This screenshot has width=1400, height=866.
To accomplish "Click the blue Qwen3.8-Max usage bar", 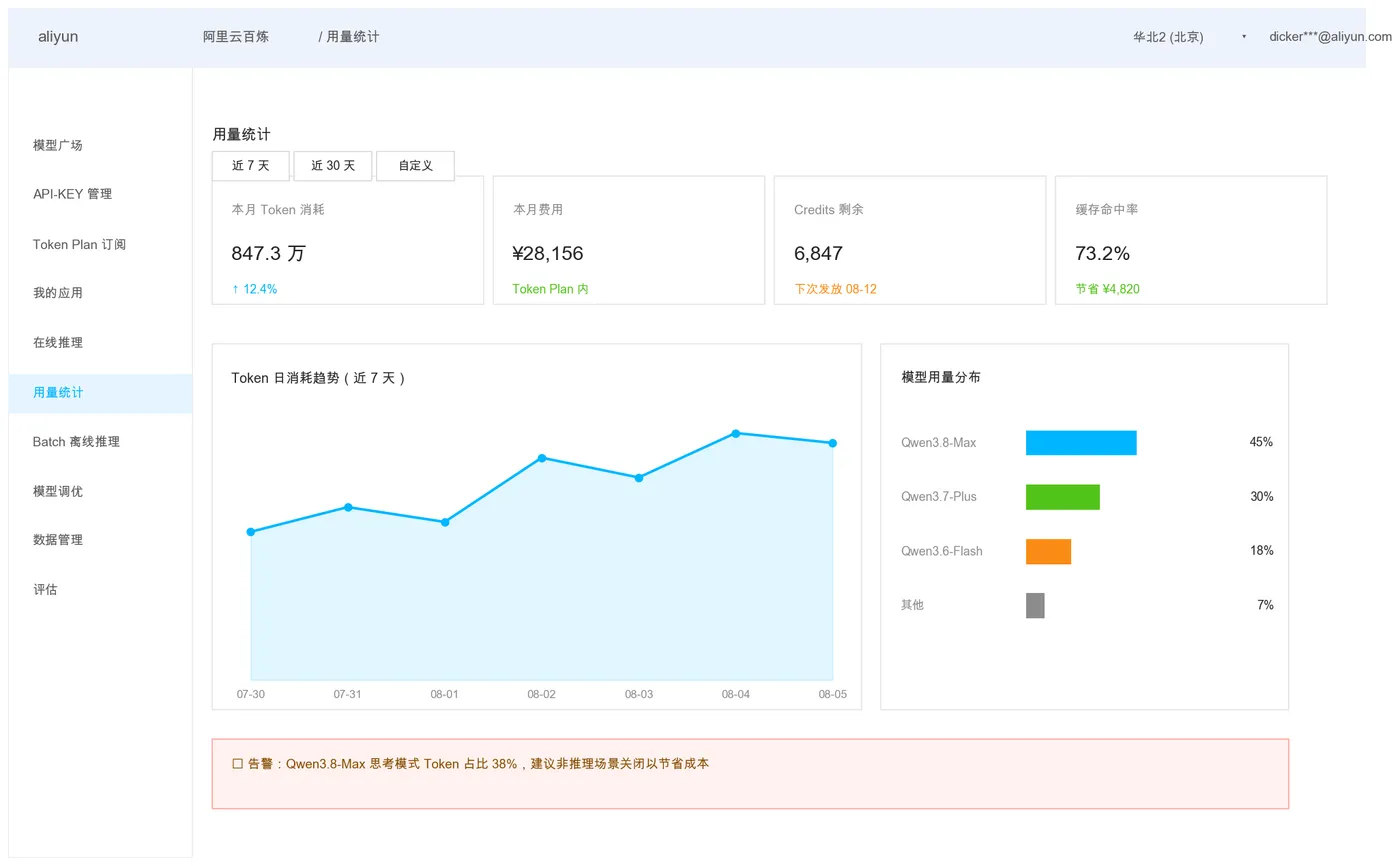I will pos(1081,443).
